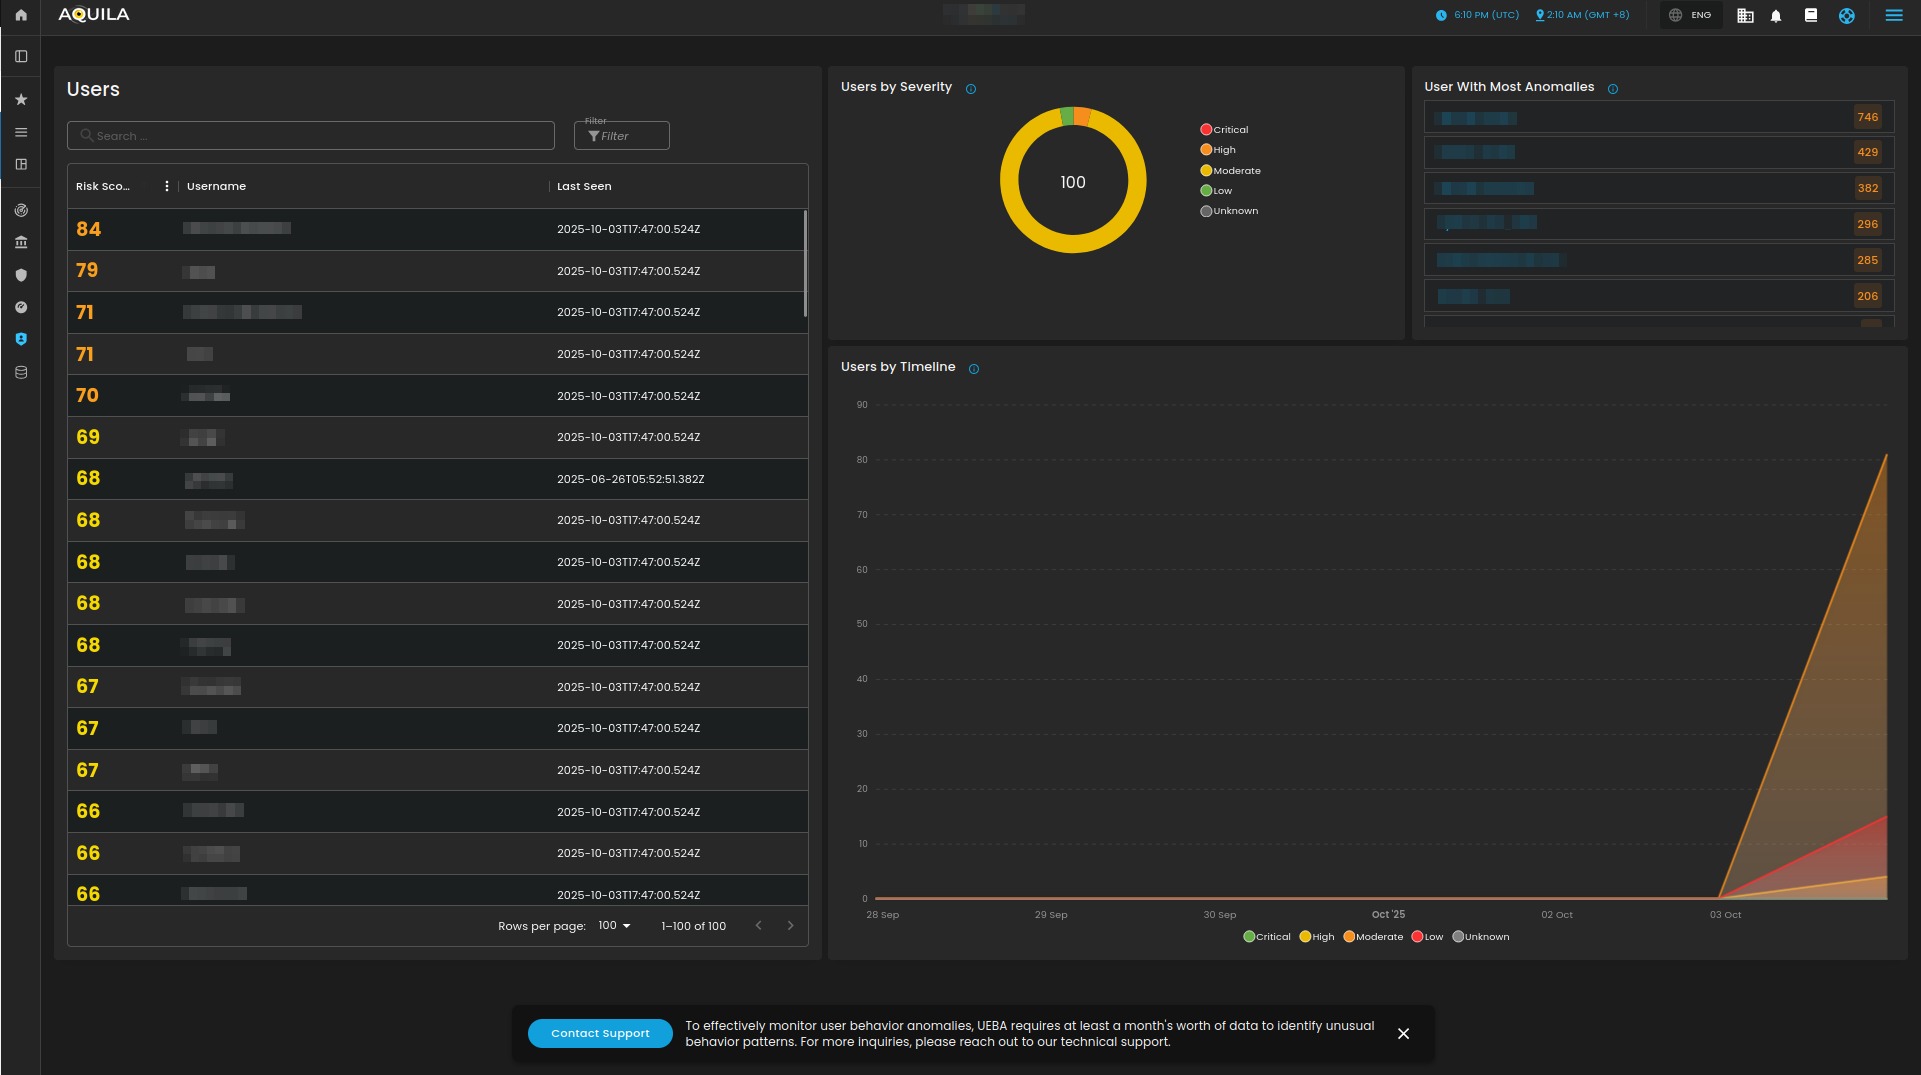This screenshot has height=1075, width=1921.
Task: Toggle Unknown in the timeline chart legend
Action: click(1480, 937)
